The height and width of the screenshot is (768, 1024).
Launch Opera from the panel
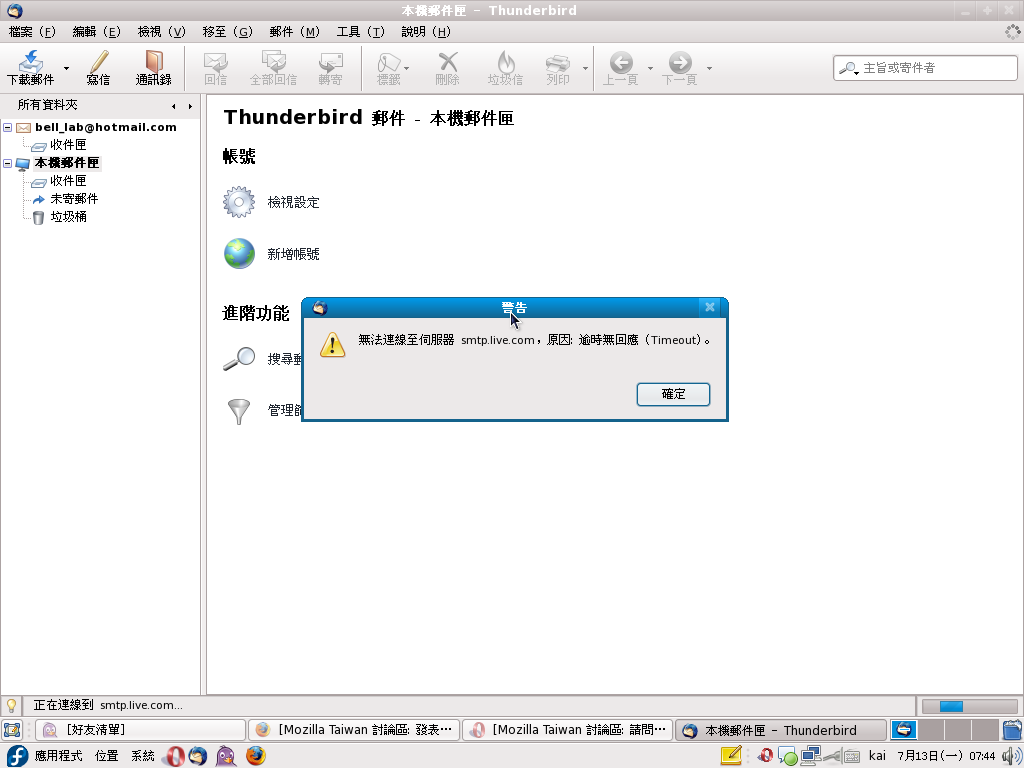coord(174,756)
